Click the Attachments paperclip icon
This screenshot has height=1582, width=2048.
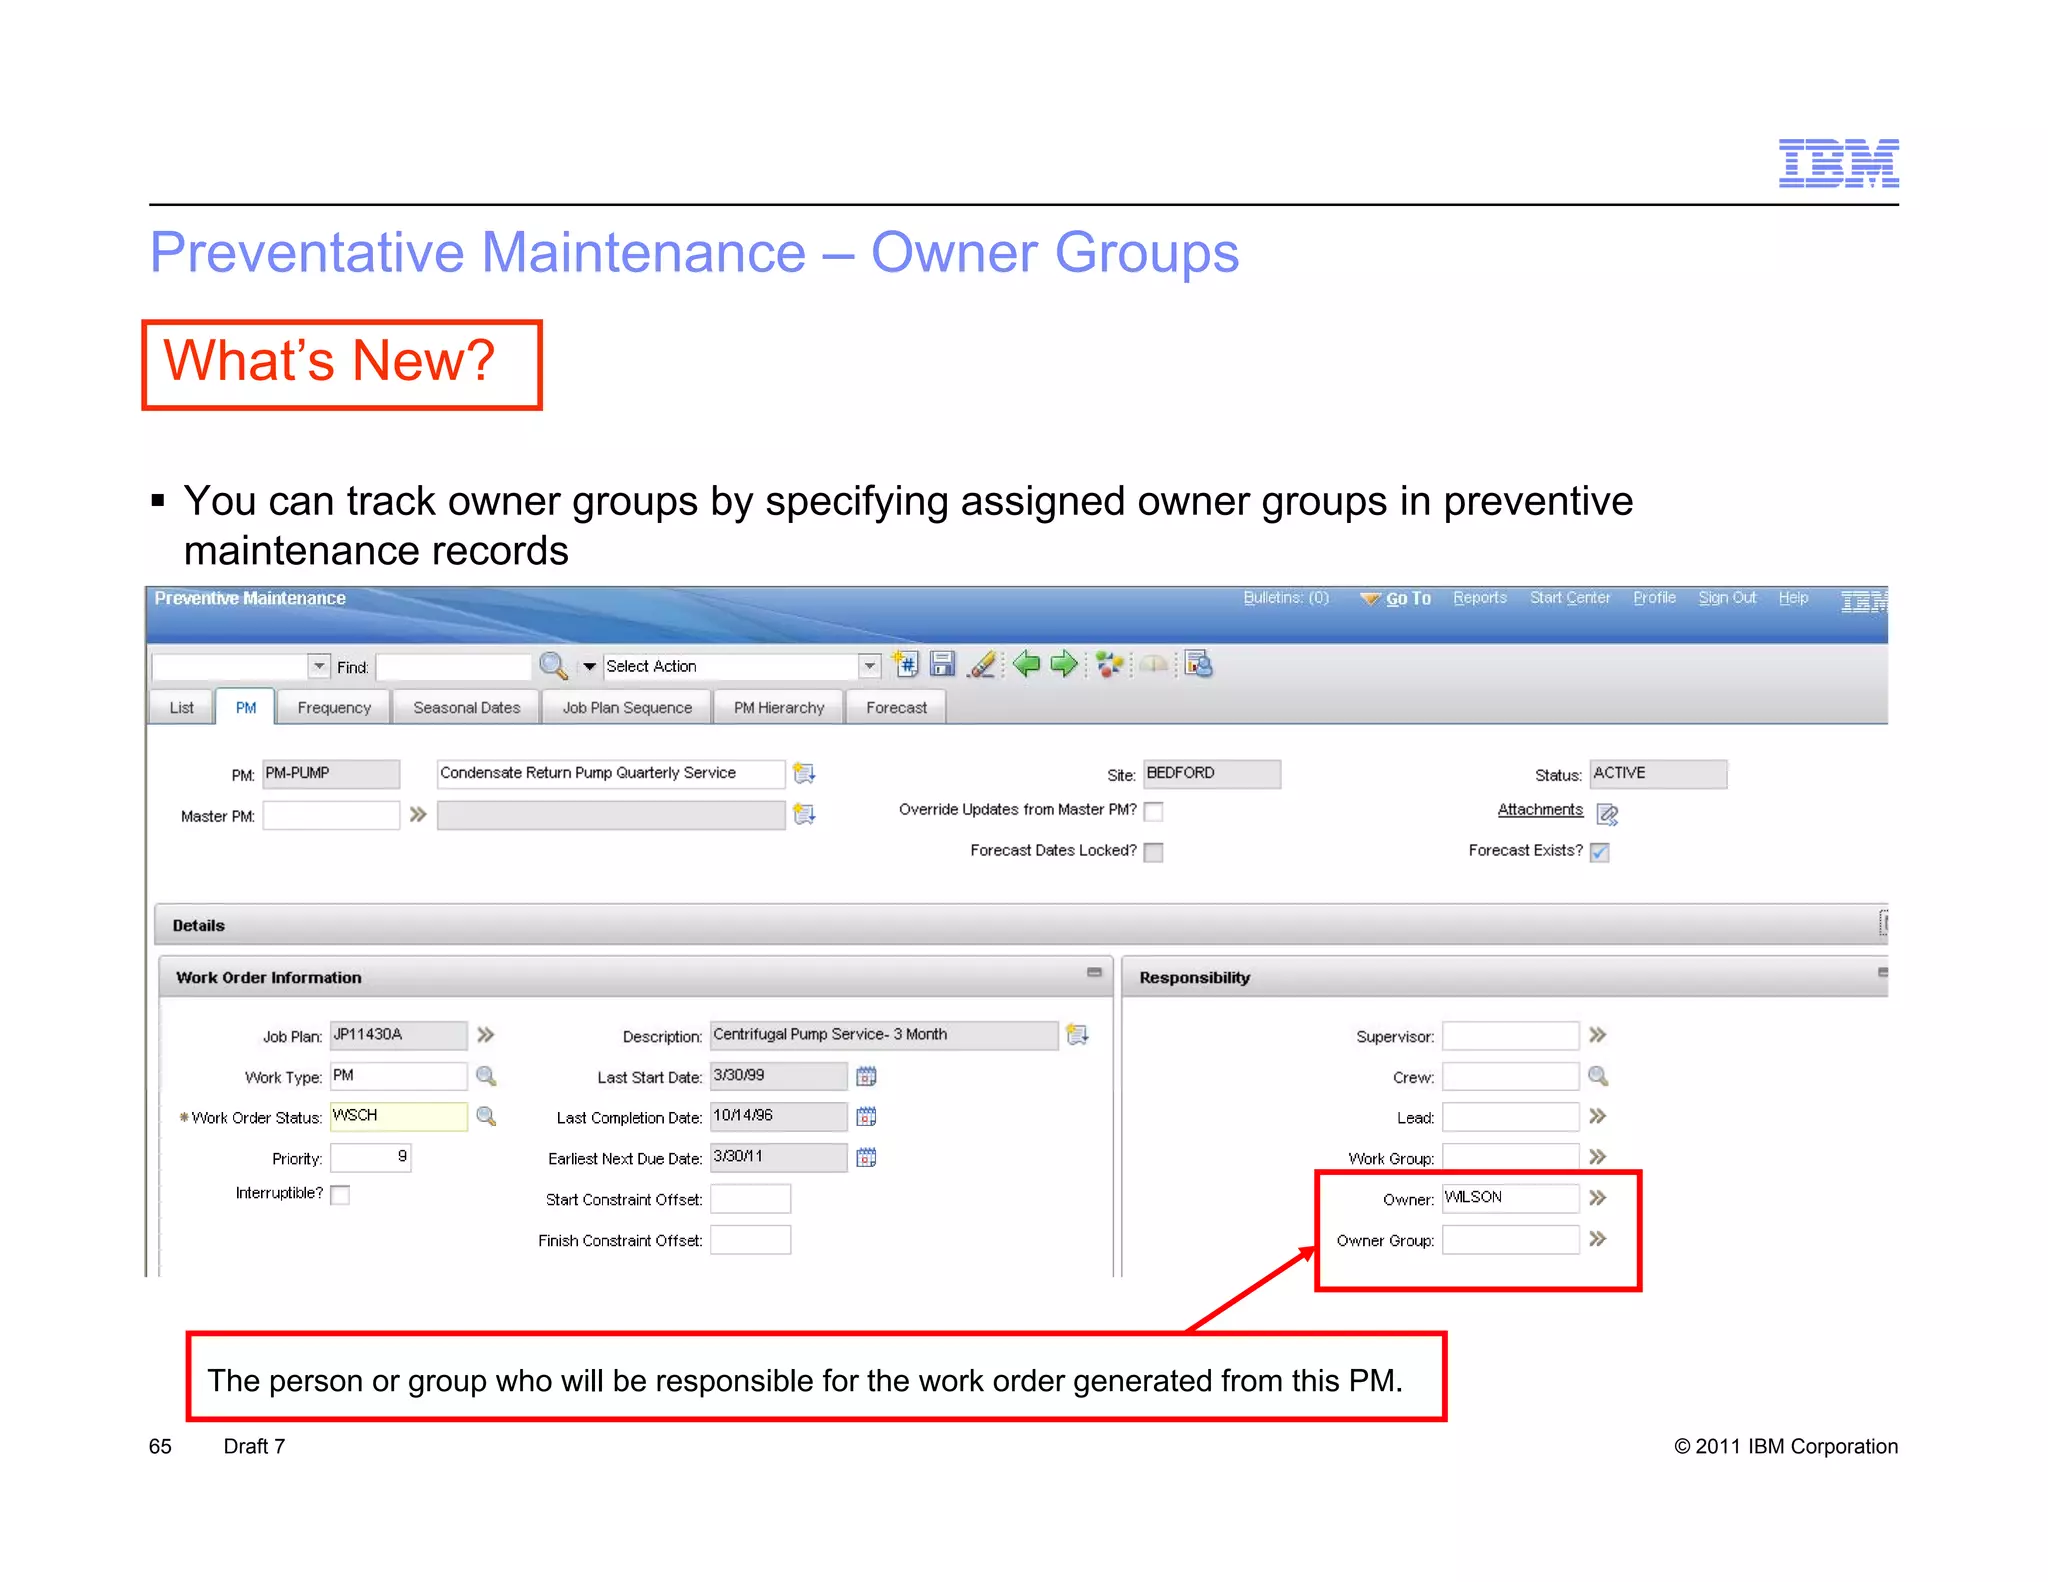(x=1607, y=814)
